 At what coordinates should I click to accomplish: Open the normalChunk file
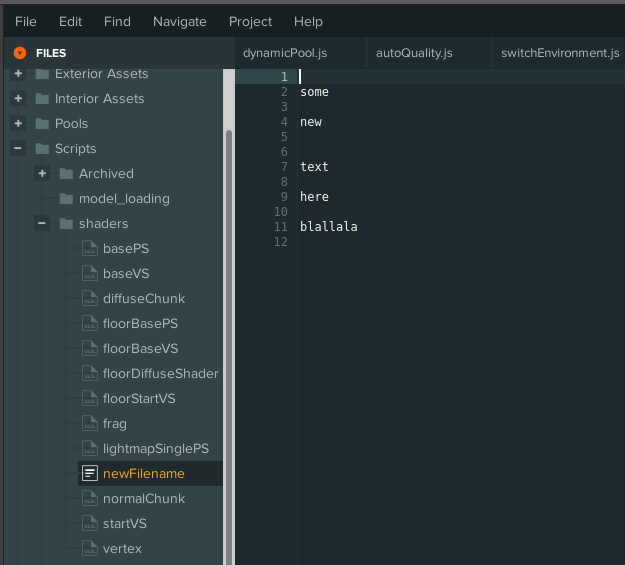click(144, 498)
